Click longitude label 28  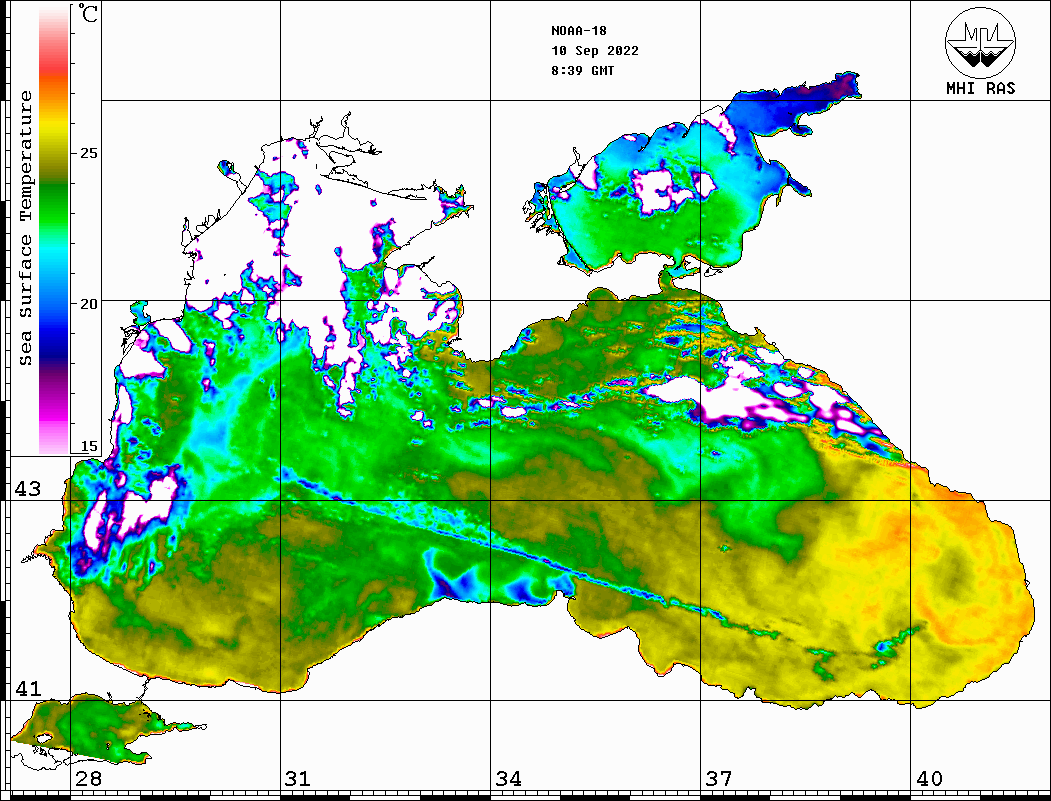[88, 779]
